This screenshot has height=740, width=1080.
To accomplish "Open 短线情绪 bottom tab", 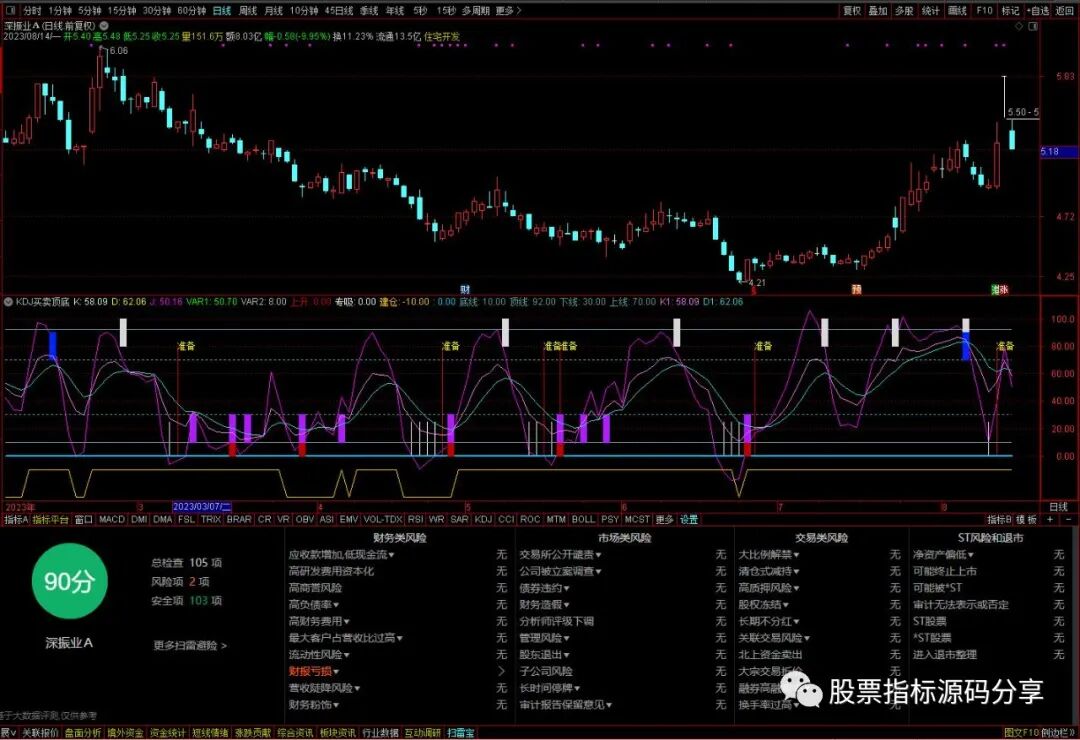I will 210,733.
